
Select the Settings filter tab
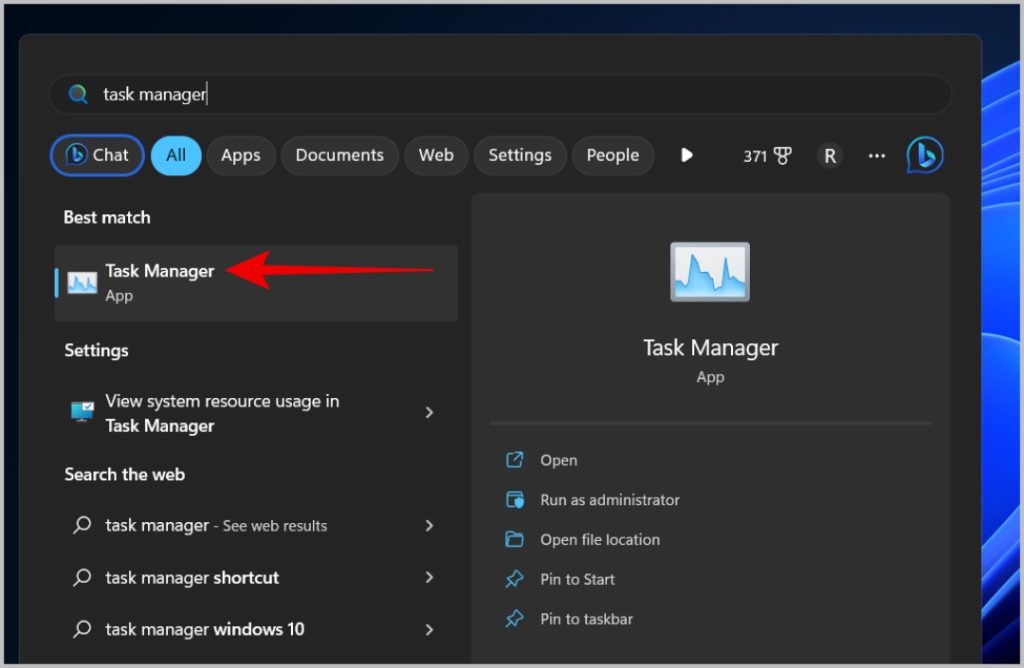pyautogui.click(x=519, y=155)
